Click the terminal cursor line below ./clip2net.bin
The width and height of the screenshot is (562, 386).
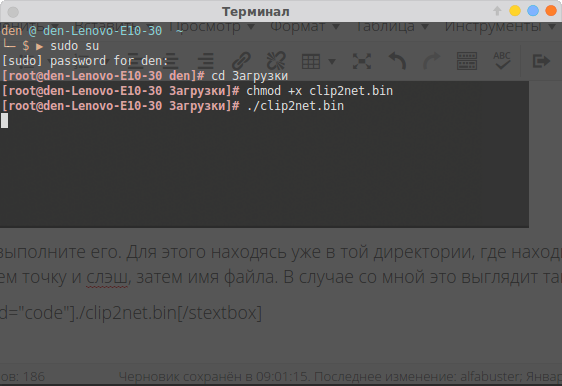4,120
